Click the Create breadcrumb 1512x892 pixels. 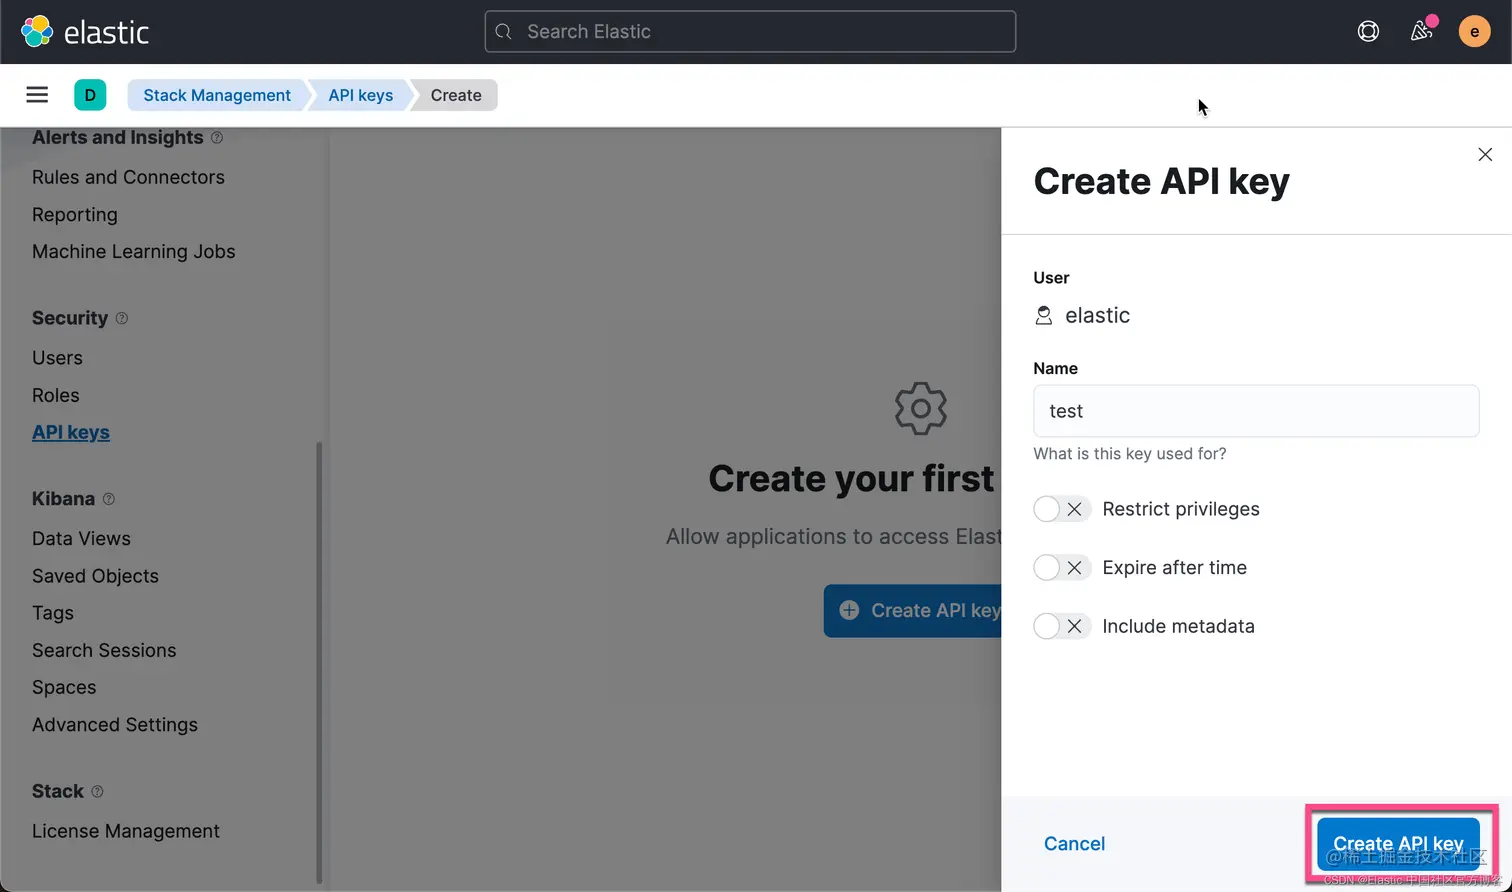click(456, 95)
